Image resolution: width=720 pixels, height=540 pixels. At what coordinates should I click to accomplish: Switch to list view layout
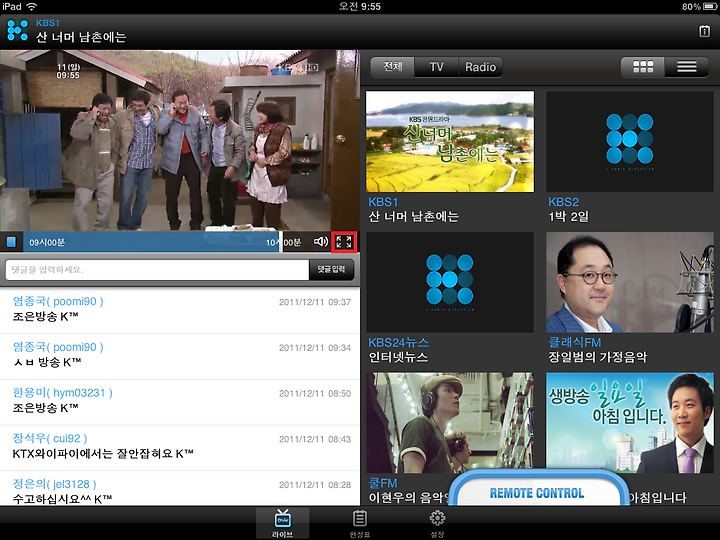pos(686,67)
